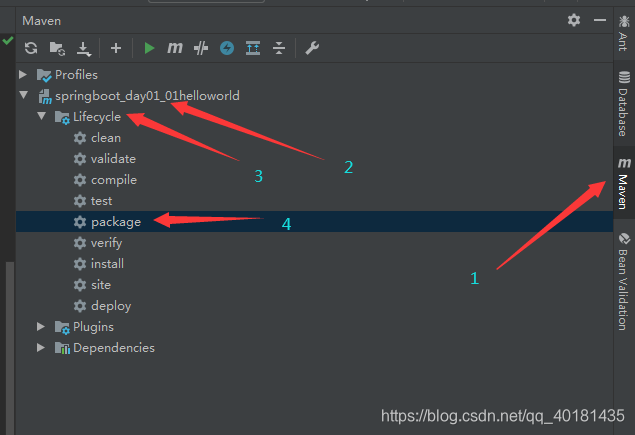Select the validate lifecycle goal
This screenshot has height=435, width=635.
tap(113, 159)
